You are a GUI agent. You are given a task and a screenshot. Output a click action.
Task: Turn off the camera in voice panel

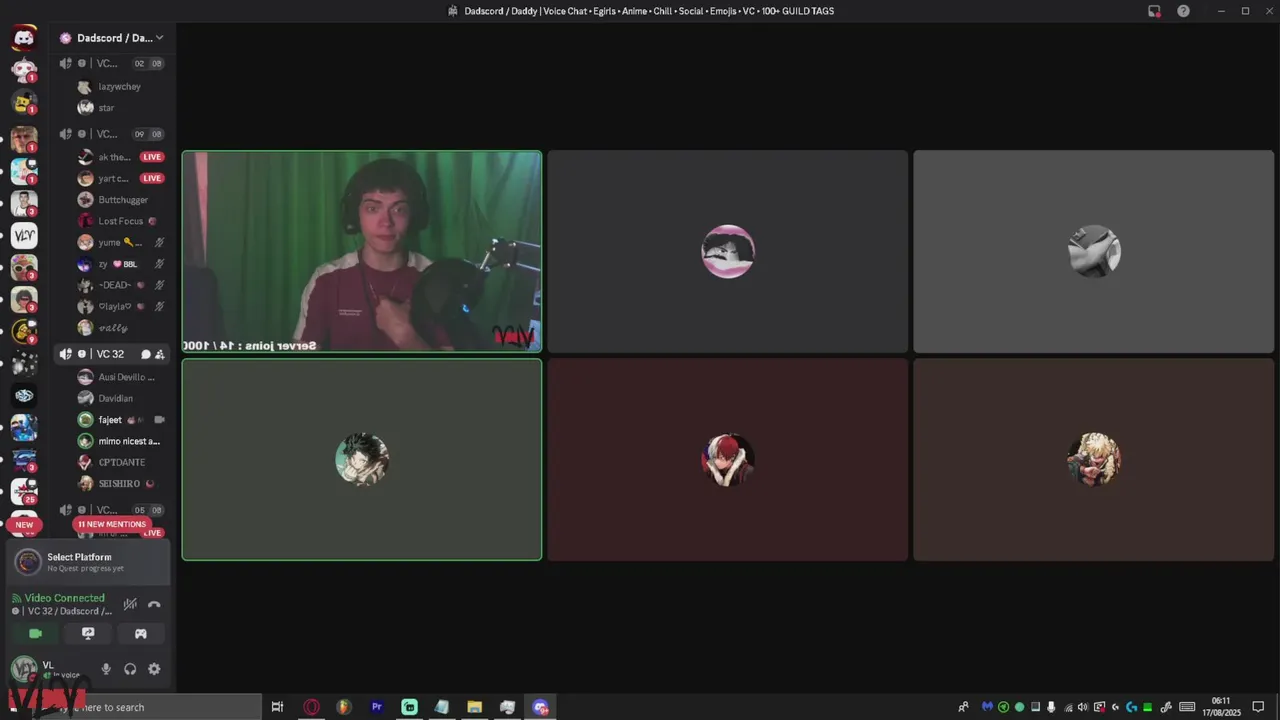pyautogui.click(x=36, y=633)
